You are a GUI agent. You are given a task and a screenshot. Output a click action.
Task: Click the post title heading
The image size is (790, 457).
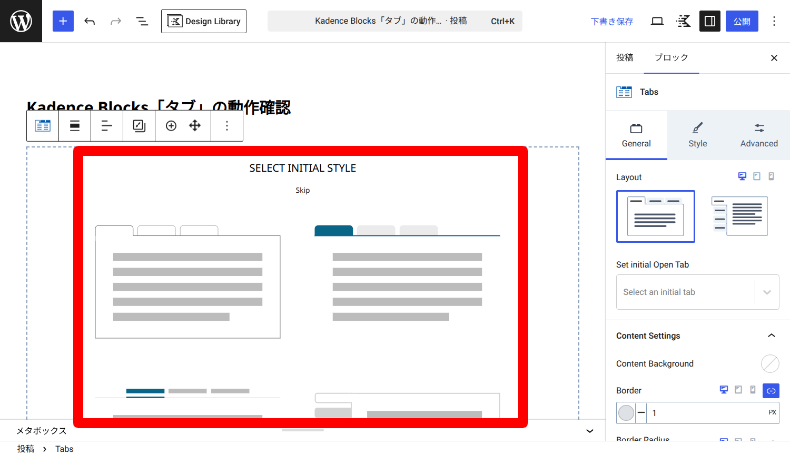(159, 106)
